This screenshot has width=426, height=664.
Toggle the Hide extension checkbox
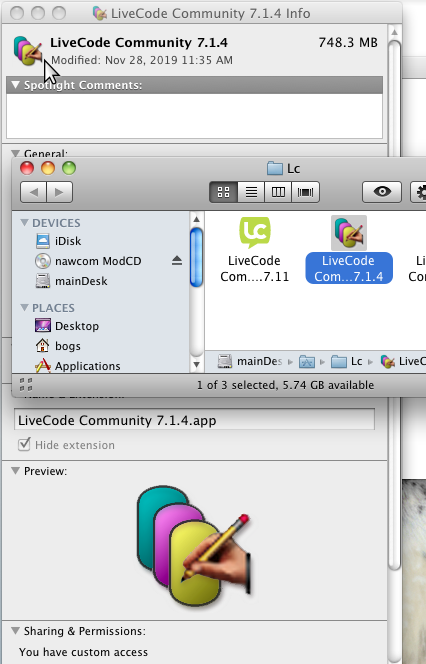pos(24,445)
